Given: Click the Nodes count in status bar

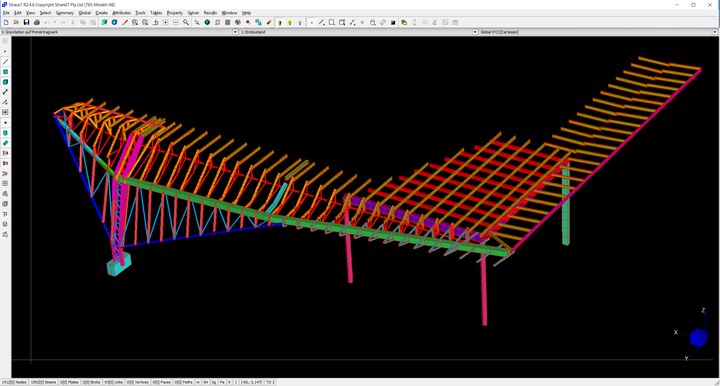Looking at the screenshot, I should click(14, 382).
